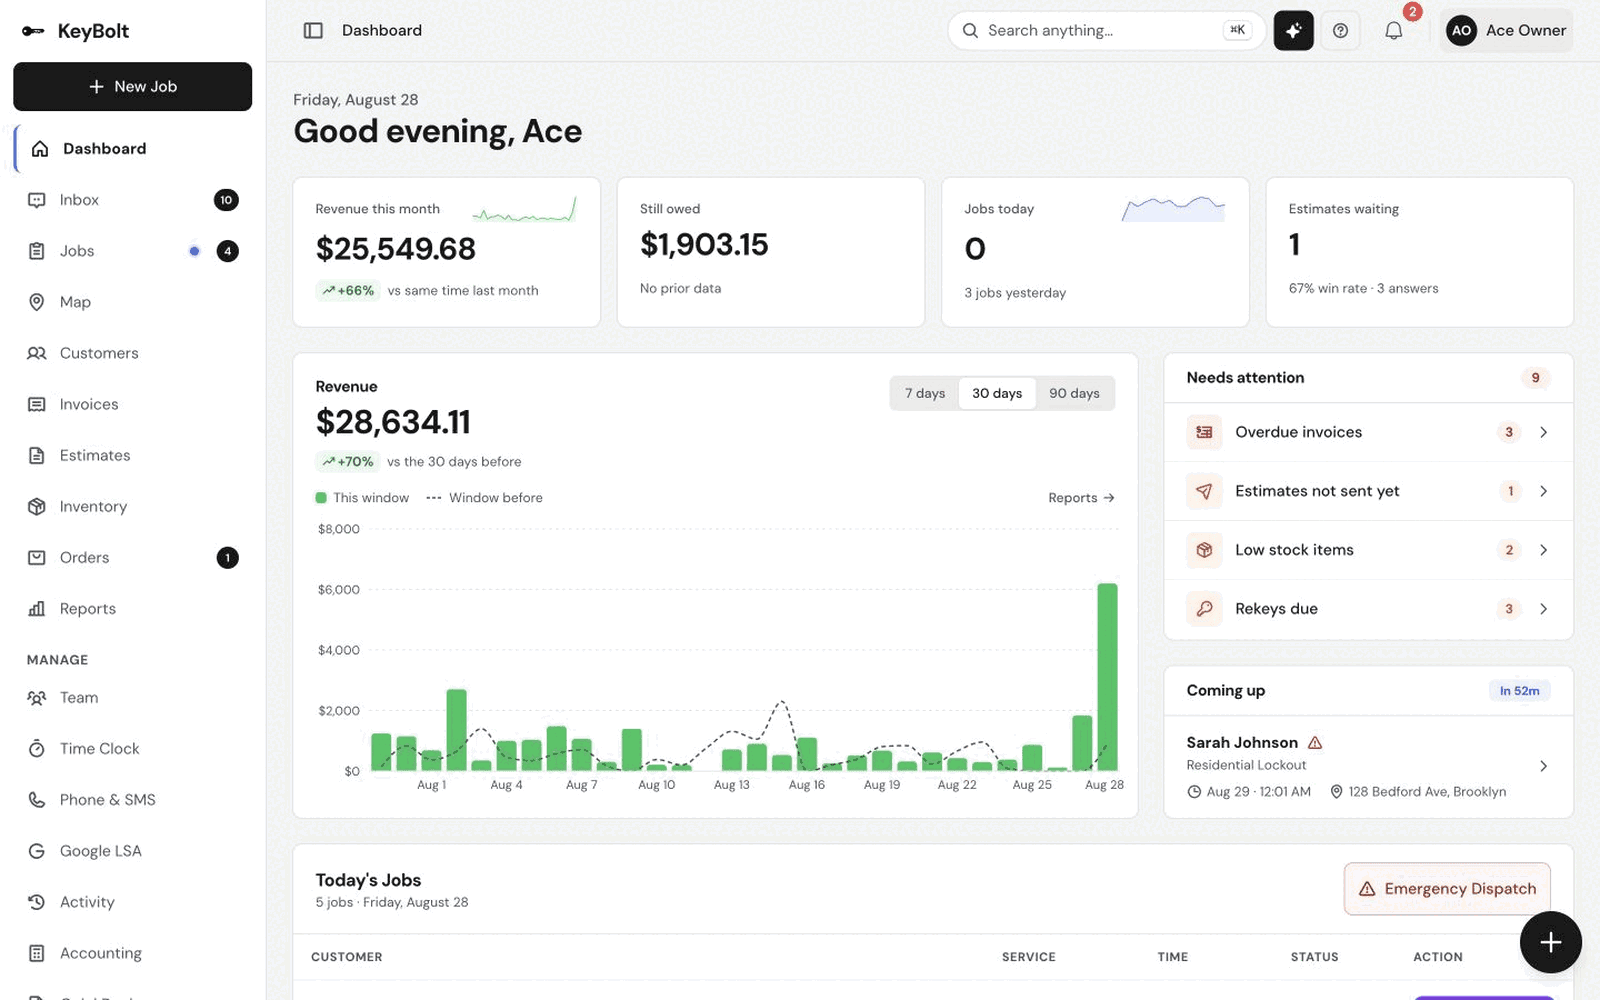Open Sarah Johnson job chevron
The width and height of the screenshot is (1600, 1000).
(1543, 766)
